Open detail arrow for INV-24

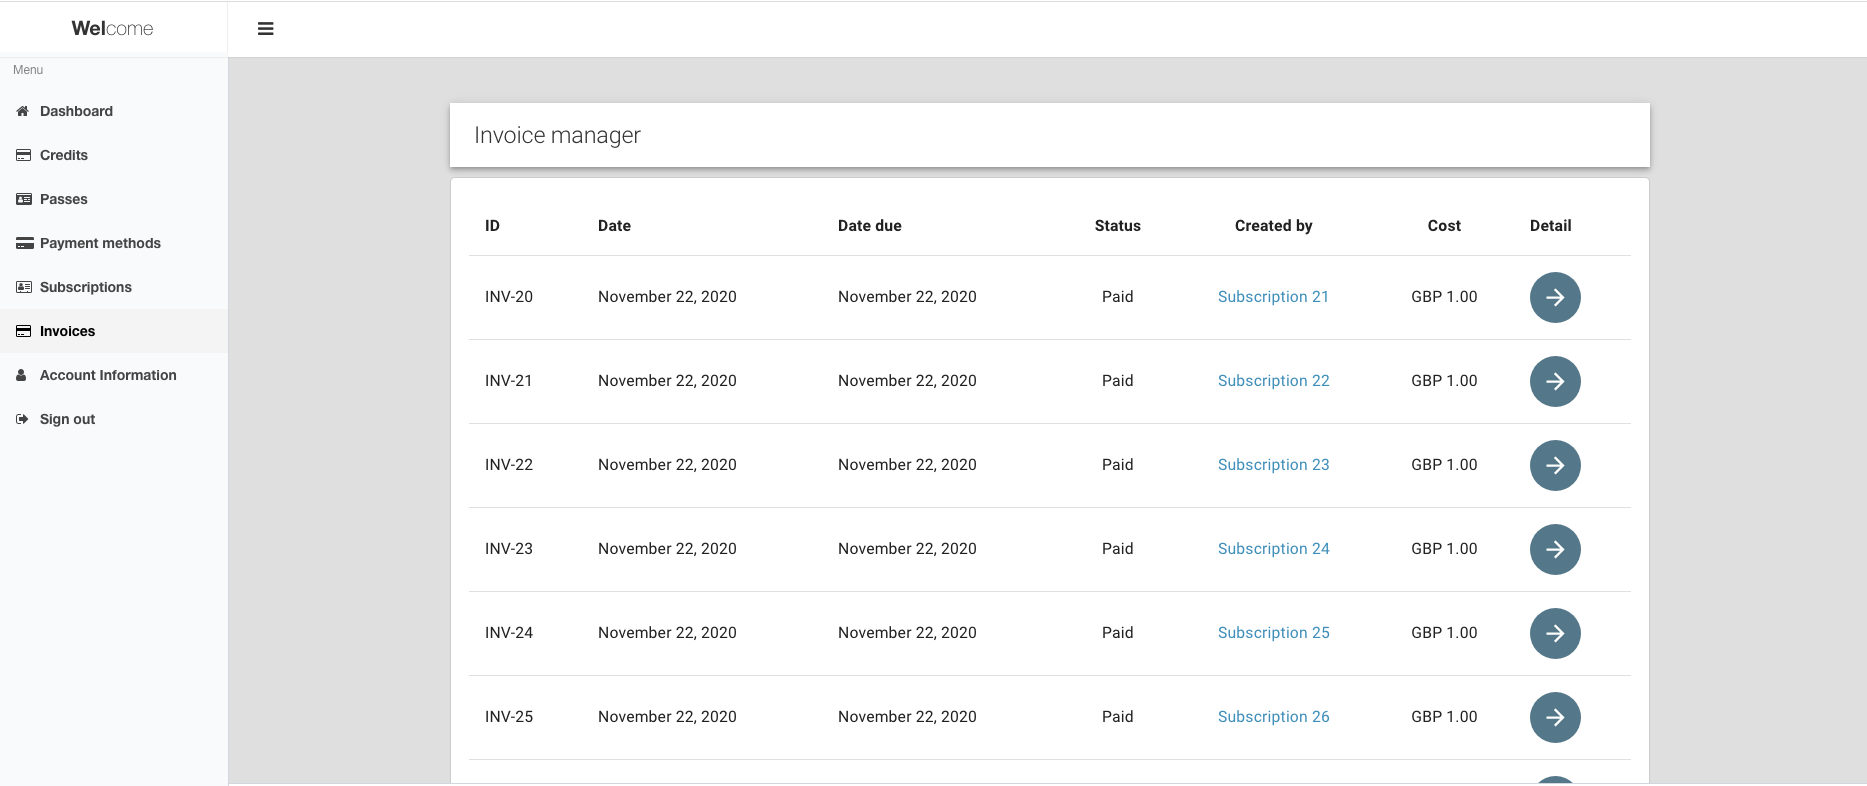[x=1555, y=633]
